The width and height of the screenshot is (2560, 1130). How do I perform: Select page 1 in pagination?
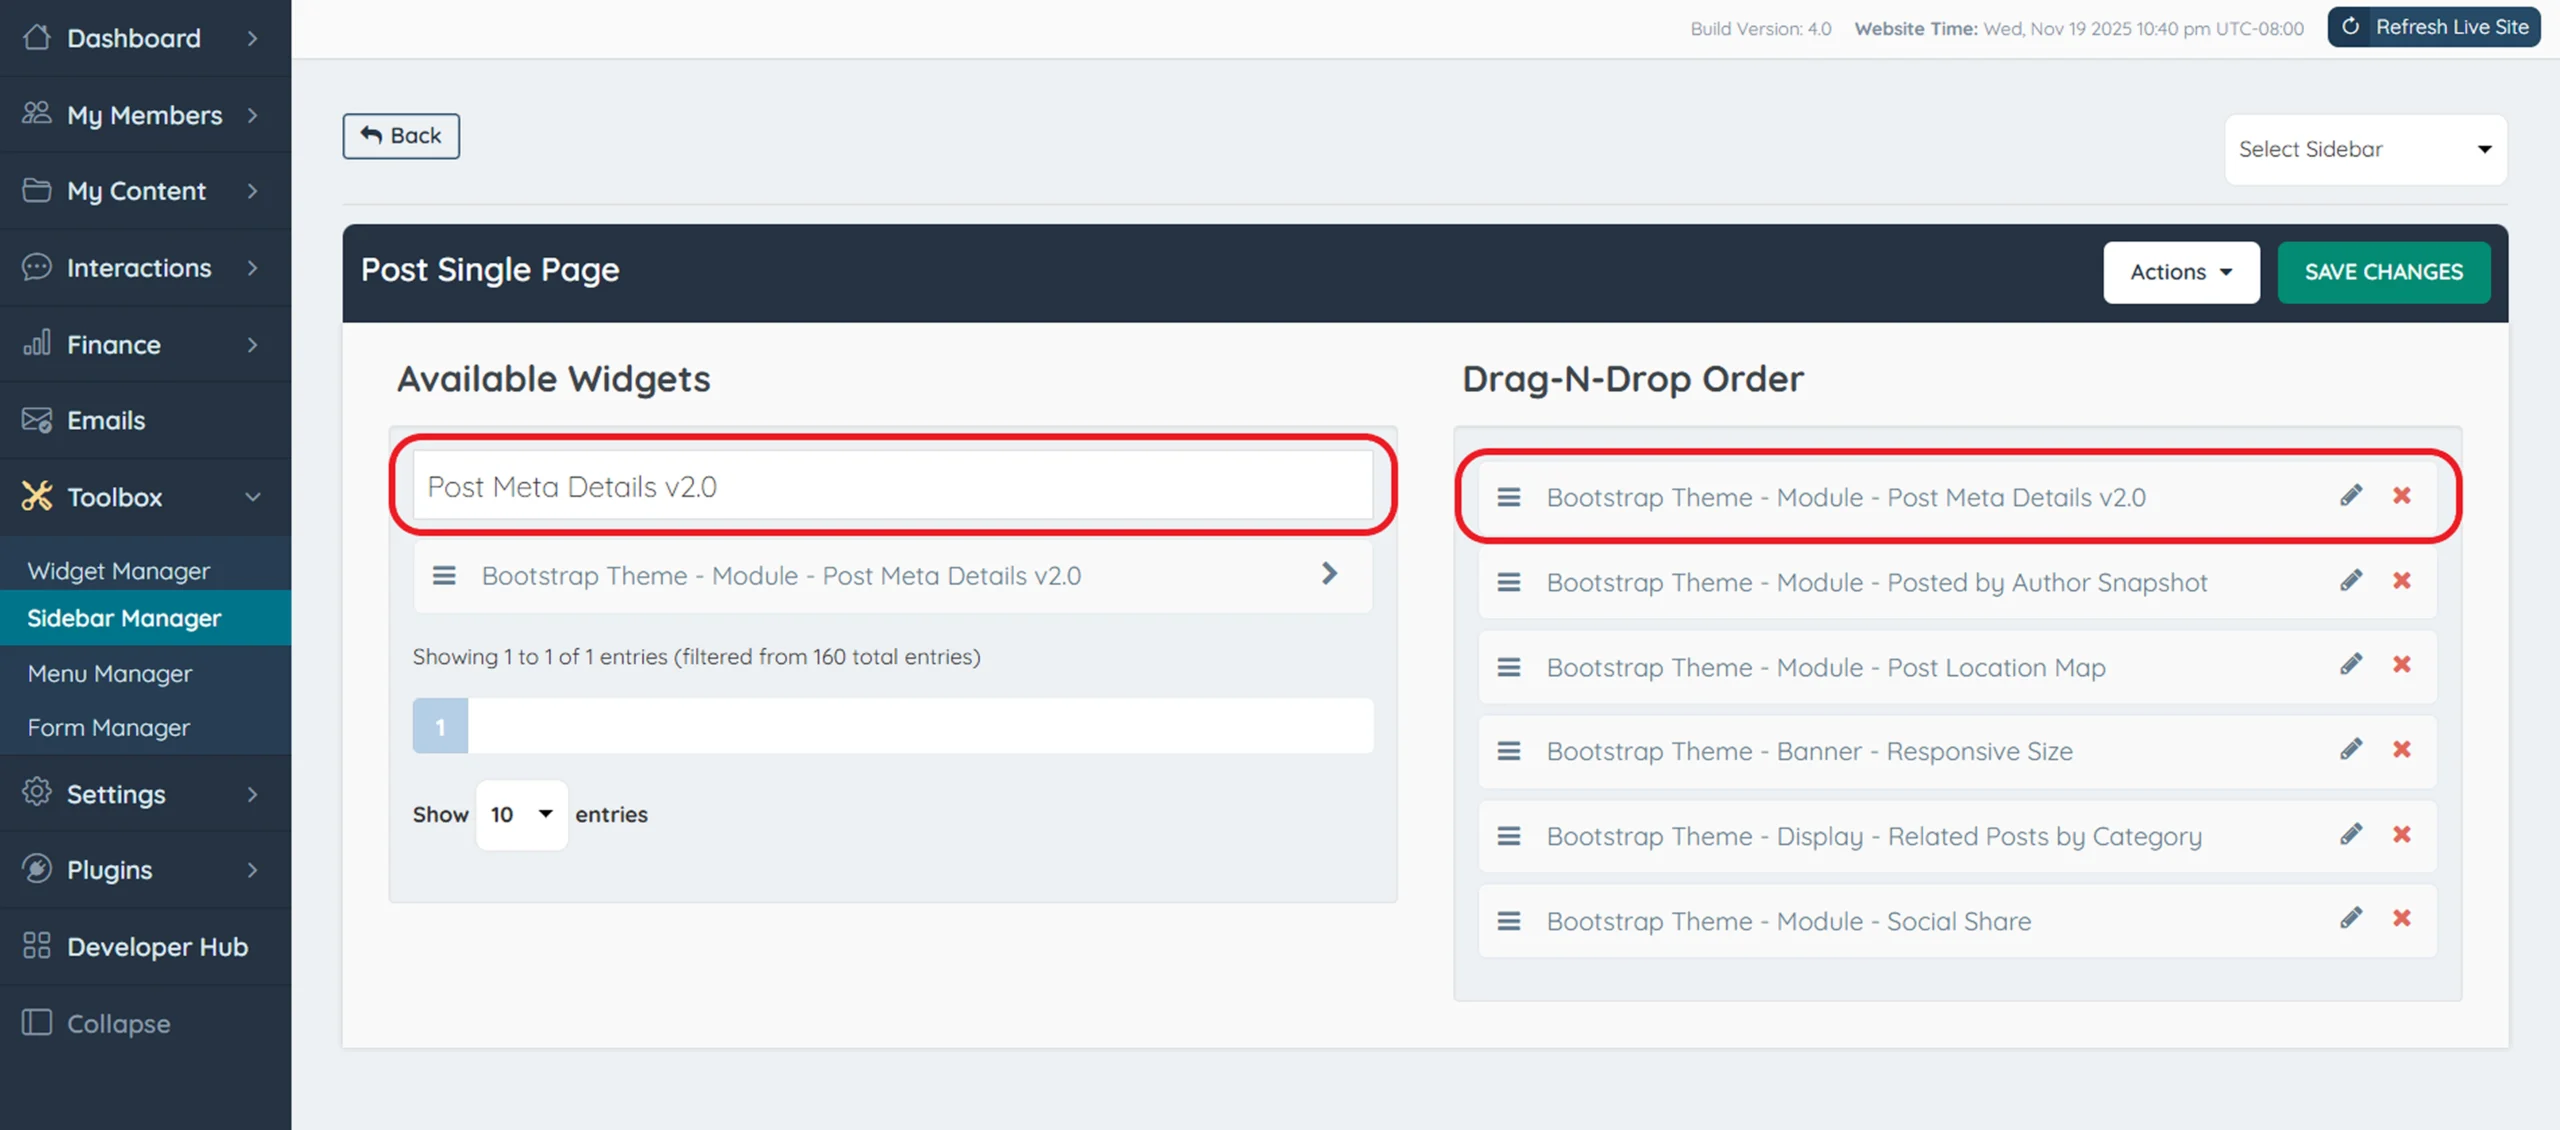[440, 727]
